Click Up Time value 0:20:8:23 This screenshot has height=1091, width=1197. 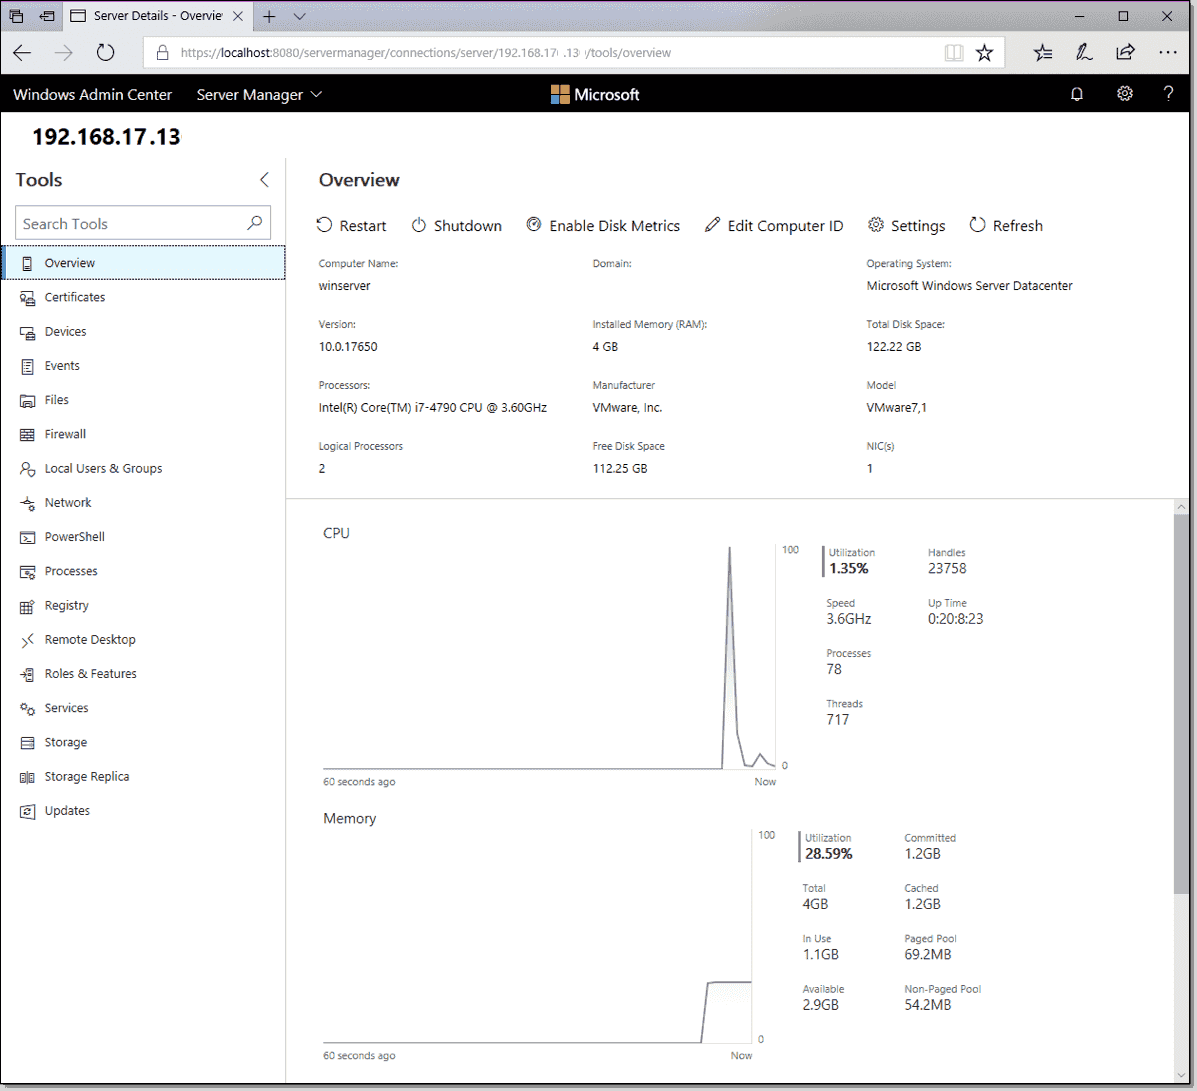coord(955,619)
